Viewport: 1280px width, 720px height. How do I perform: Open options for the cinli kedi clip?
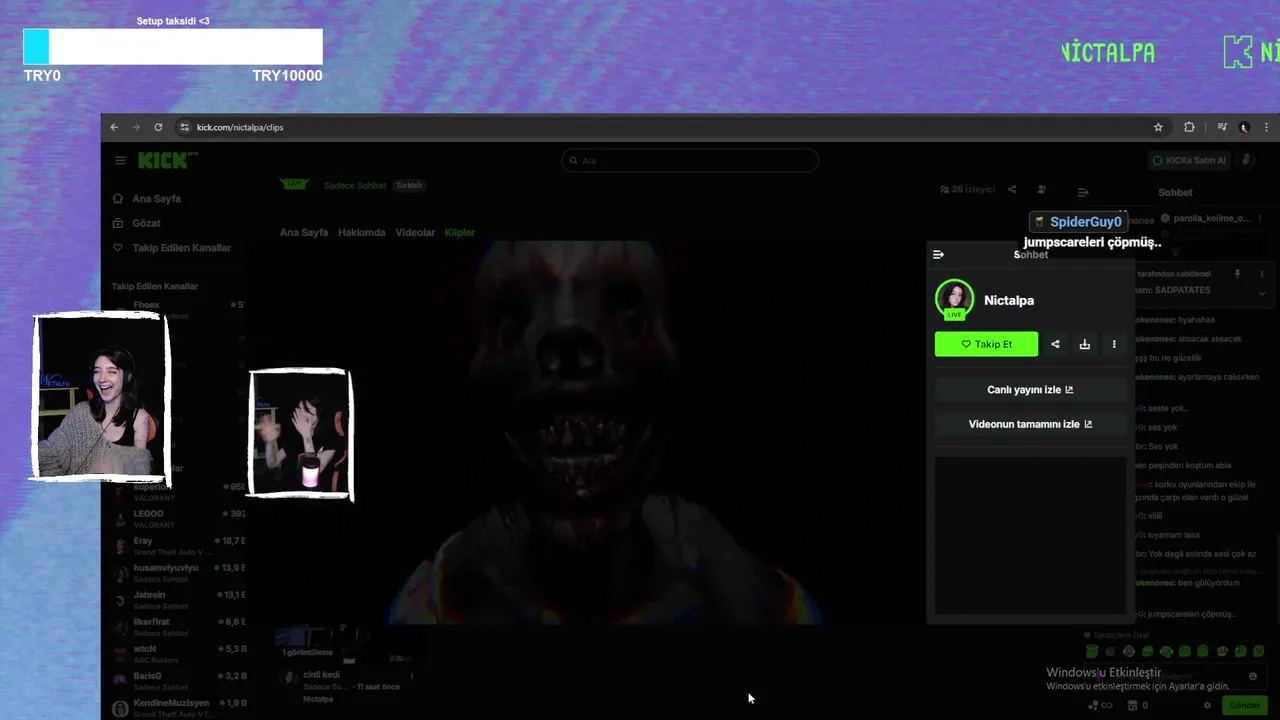point(411,676)
